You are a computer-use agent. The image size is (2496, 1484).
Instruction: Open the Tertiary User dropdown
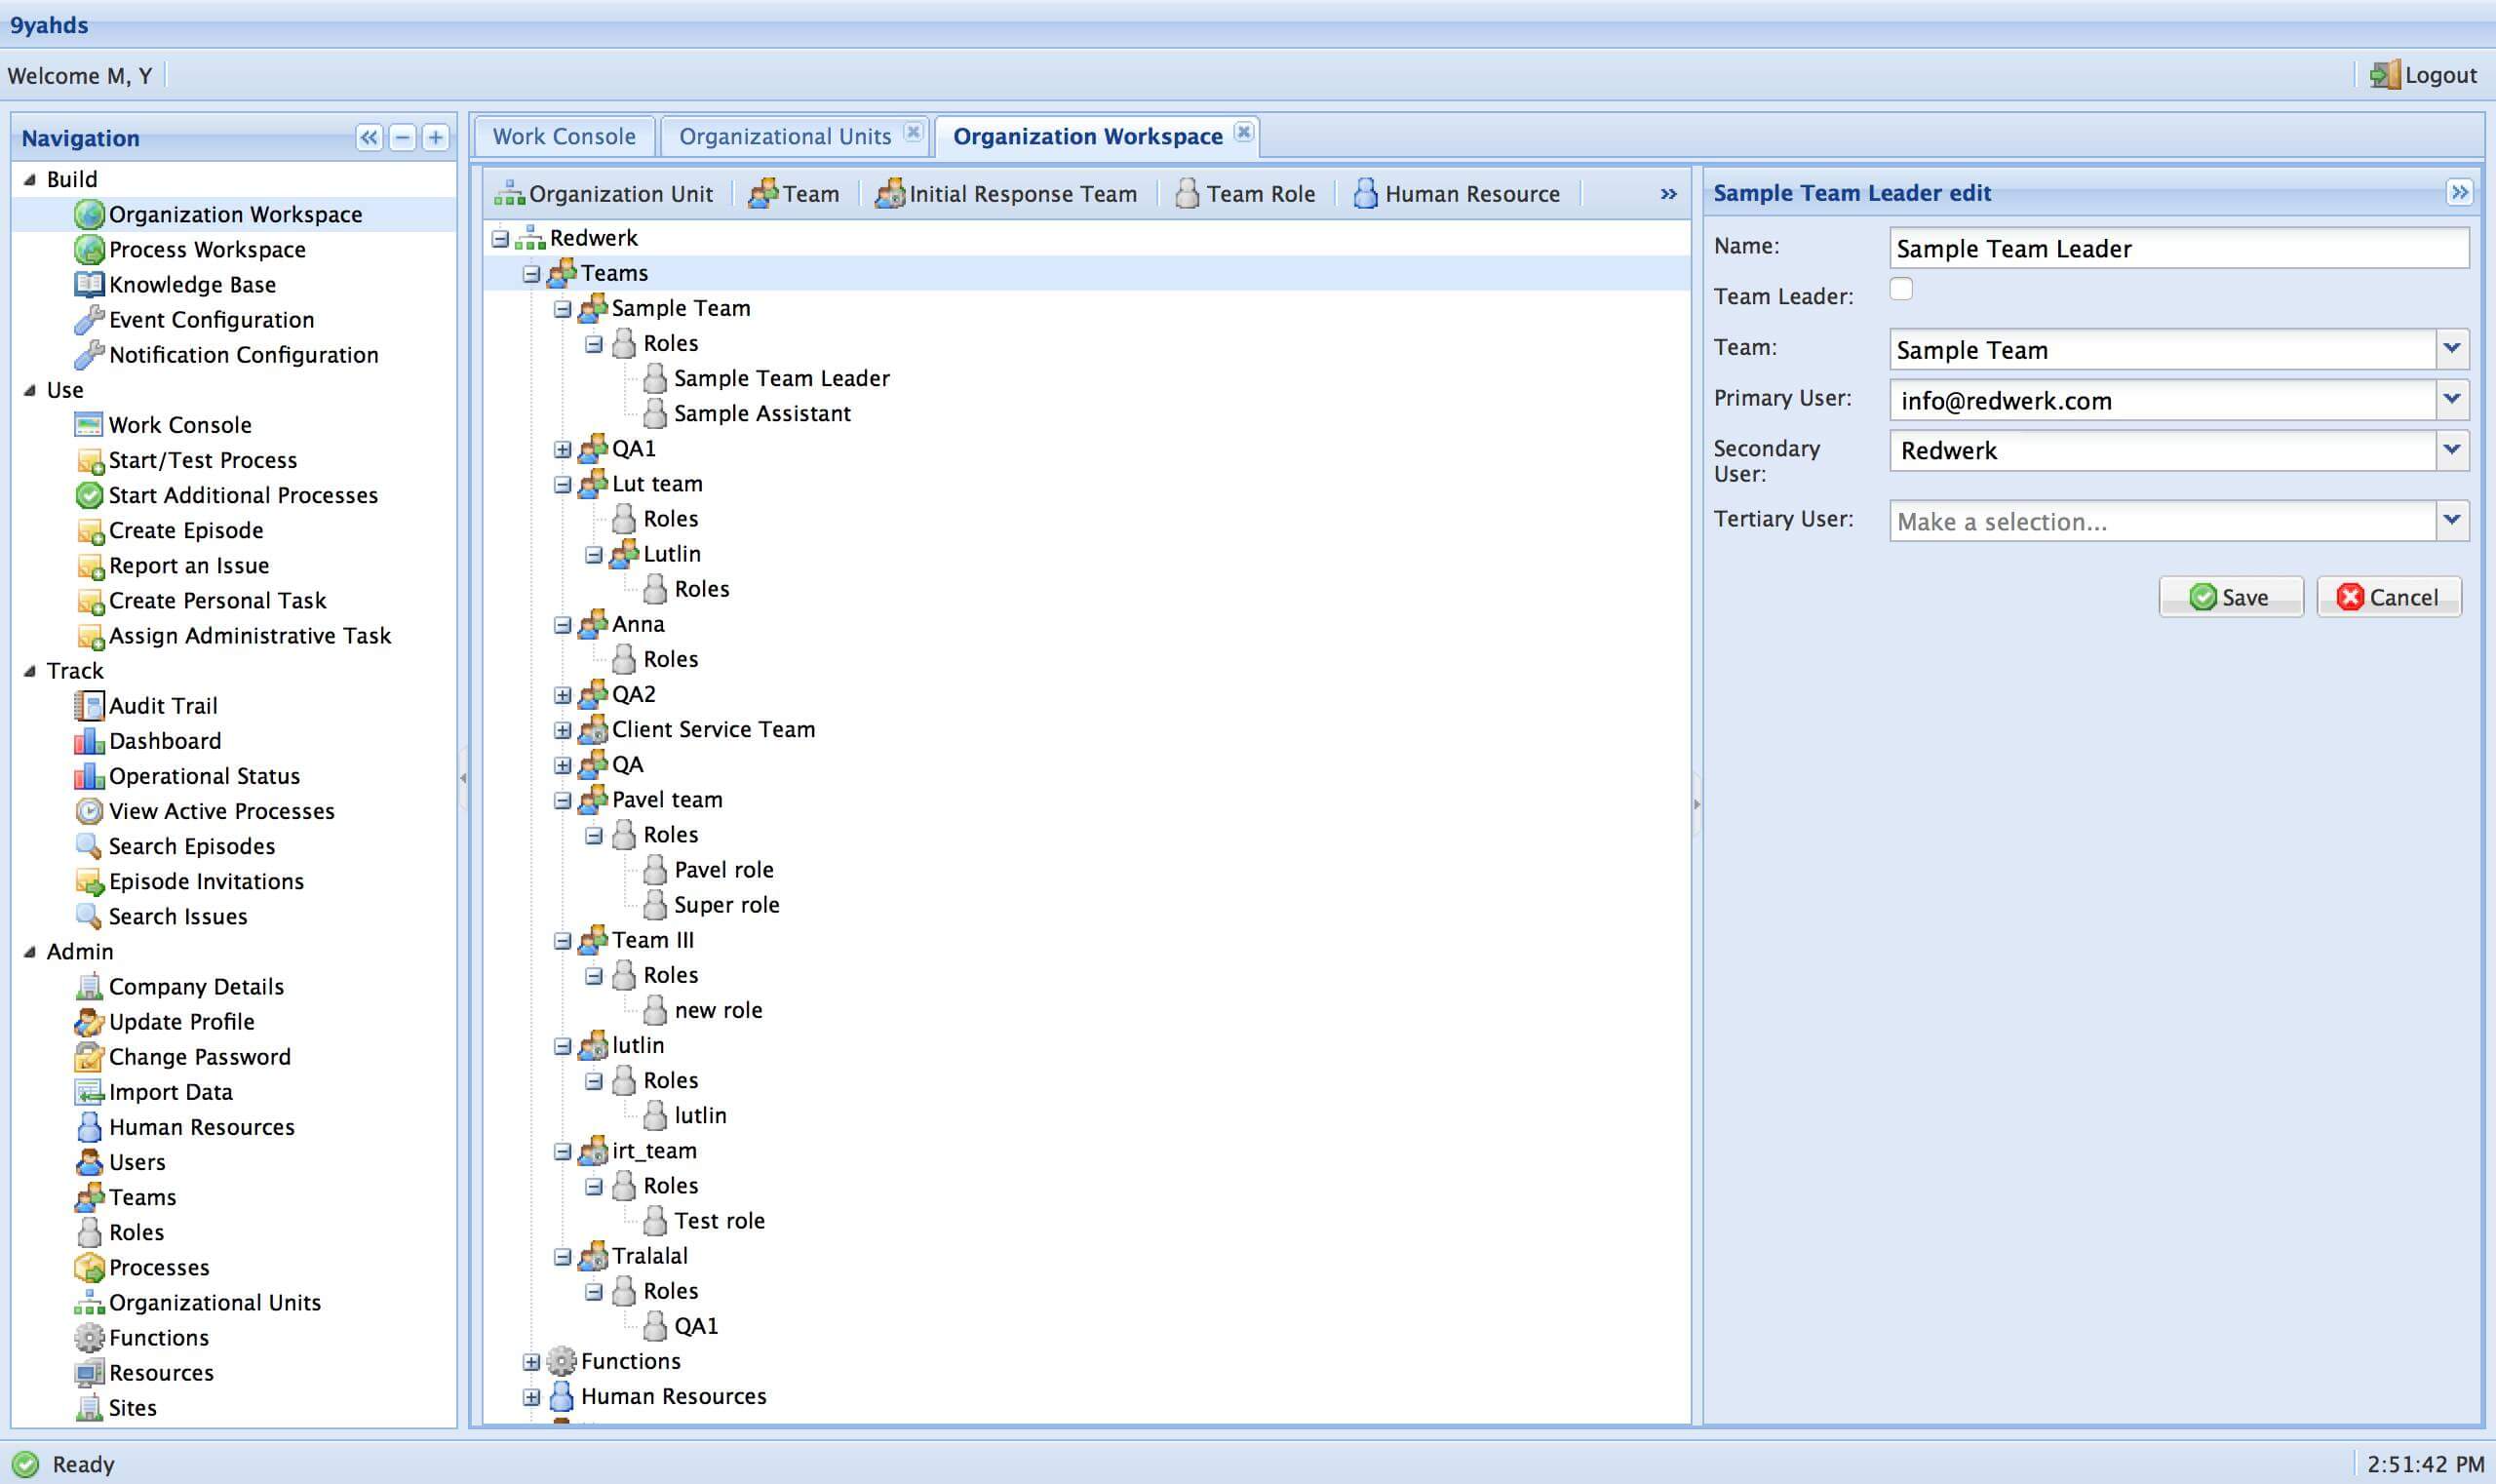[x=2452, y=521]
